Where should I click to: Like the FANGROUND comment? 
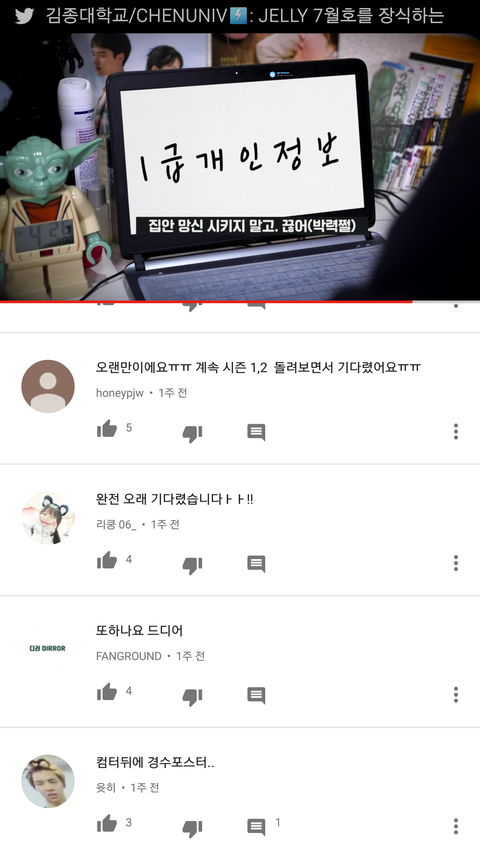[107, 692]
